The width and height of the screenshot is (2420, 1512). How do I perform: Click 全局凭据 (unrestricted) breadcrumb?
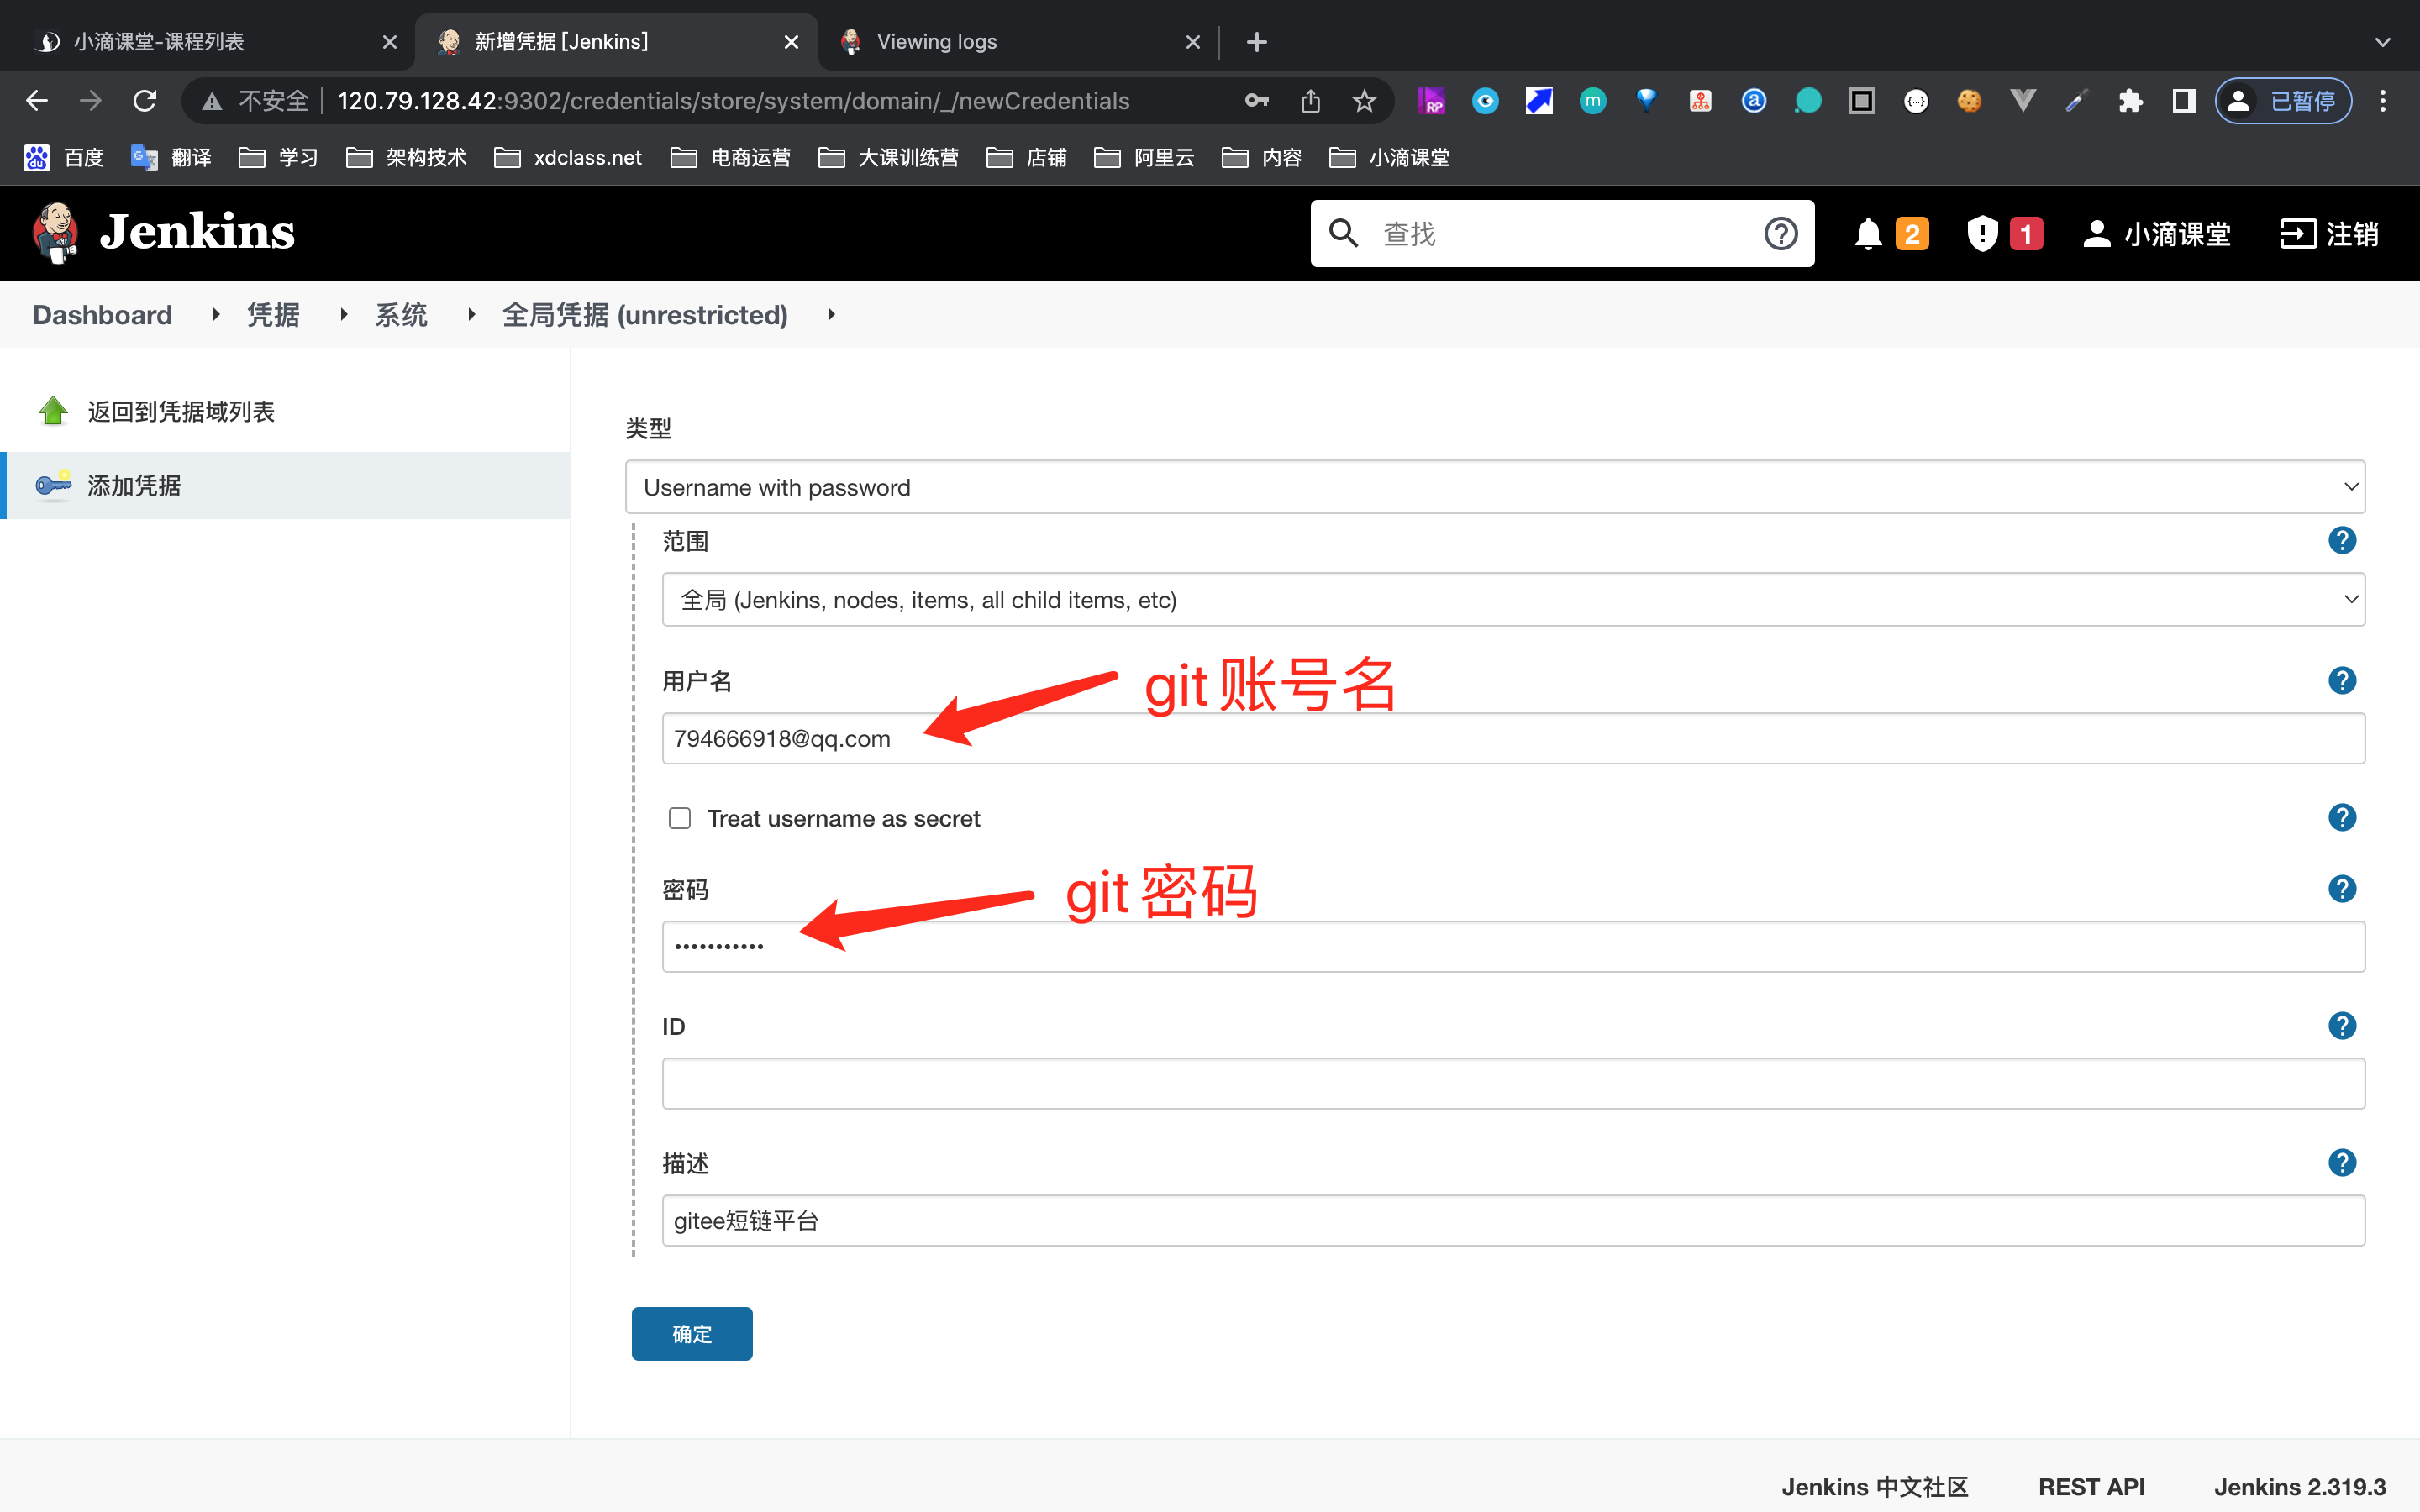click(x=645, y=315)
